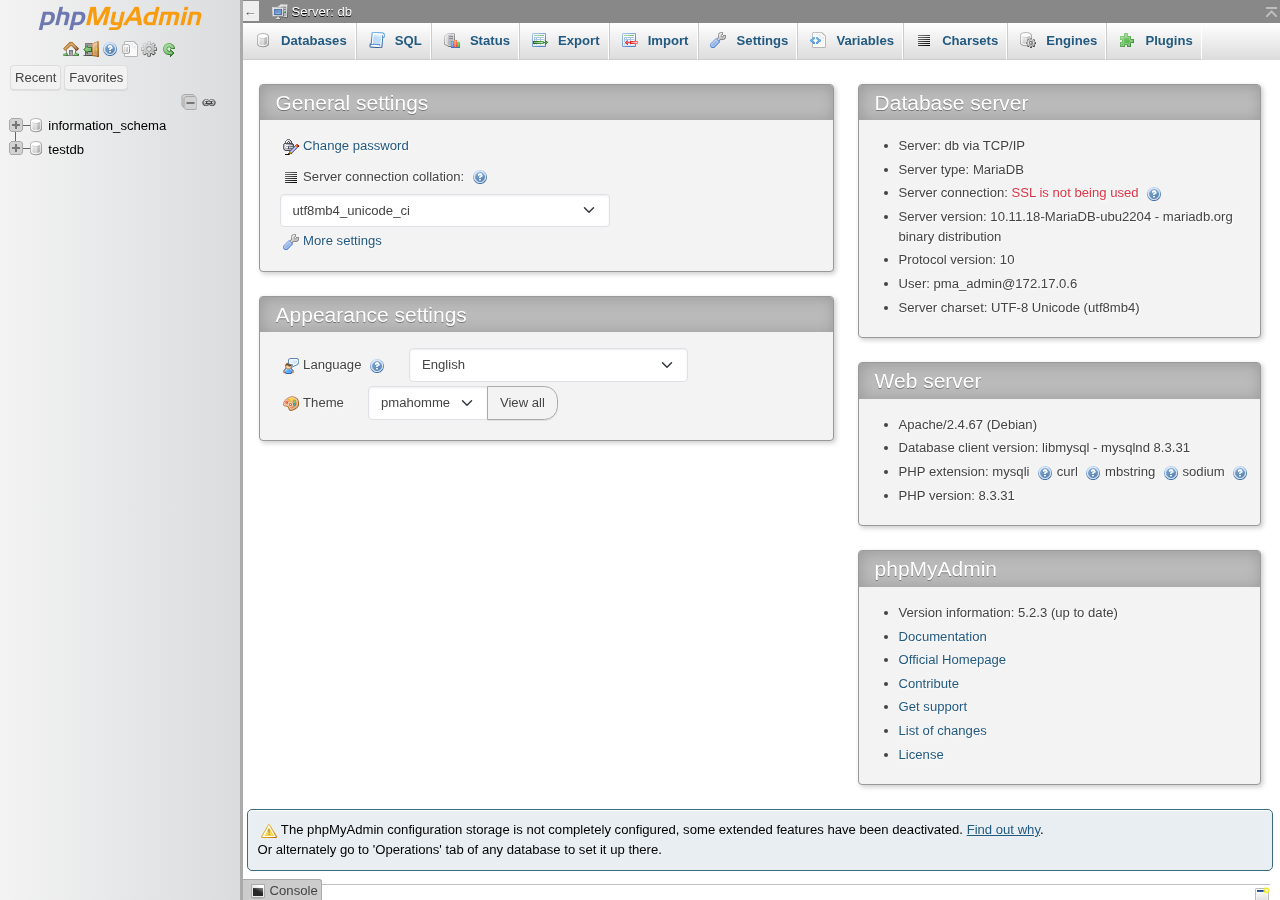The image size is (1280, 900).
Task: Click 'Version information: 5.2.3 (up to date)' text
Action: [x=1008, y=613]
